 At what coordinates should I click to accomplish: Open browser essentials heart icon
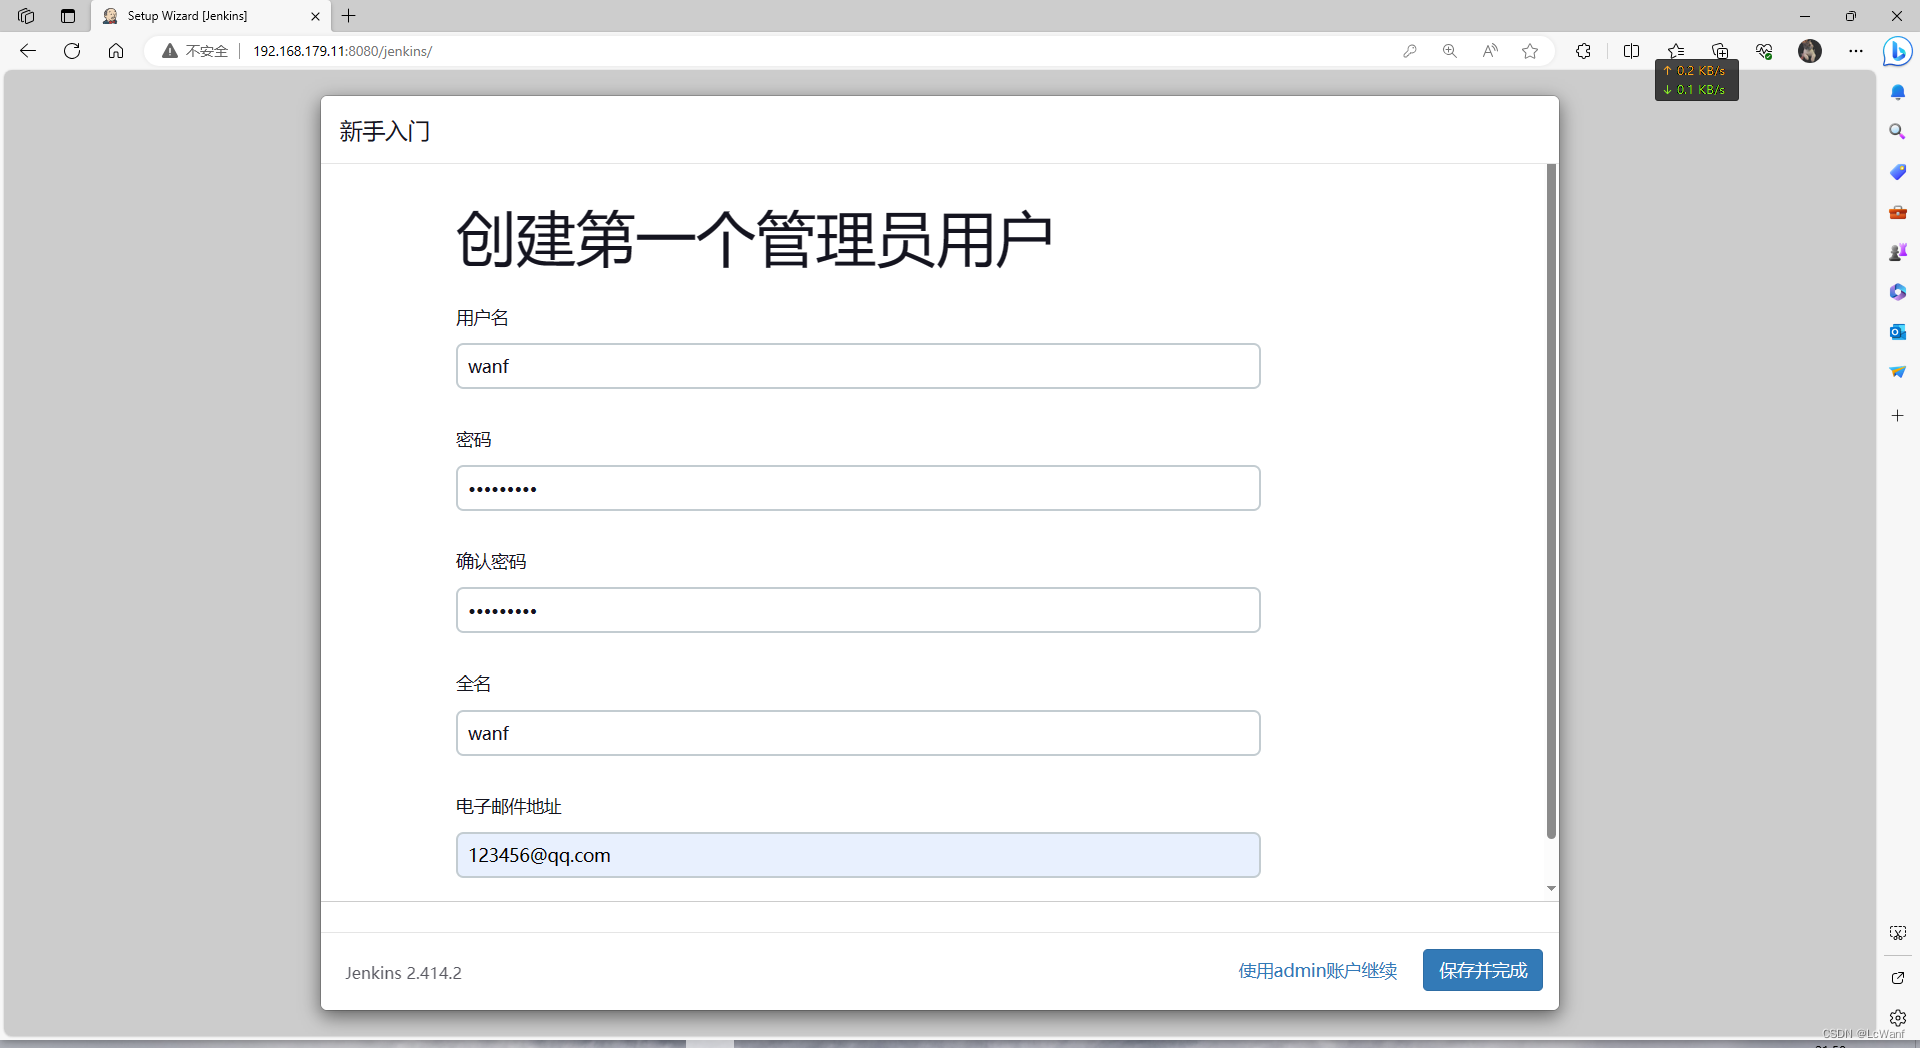[1764, 51]
